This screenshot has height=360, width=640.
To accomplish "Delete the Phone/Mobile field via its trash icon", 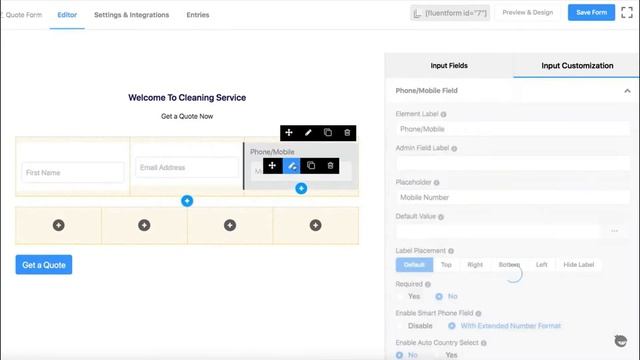I will pyautogui.click(x=330, y=166).
